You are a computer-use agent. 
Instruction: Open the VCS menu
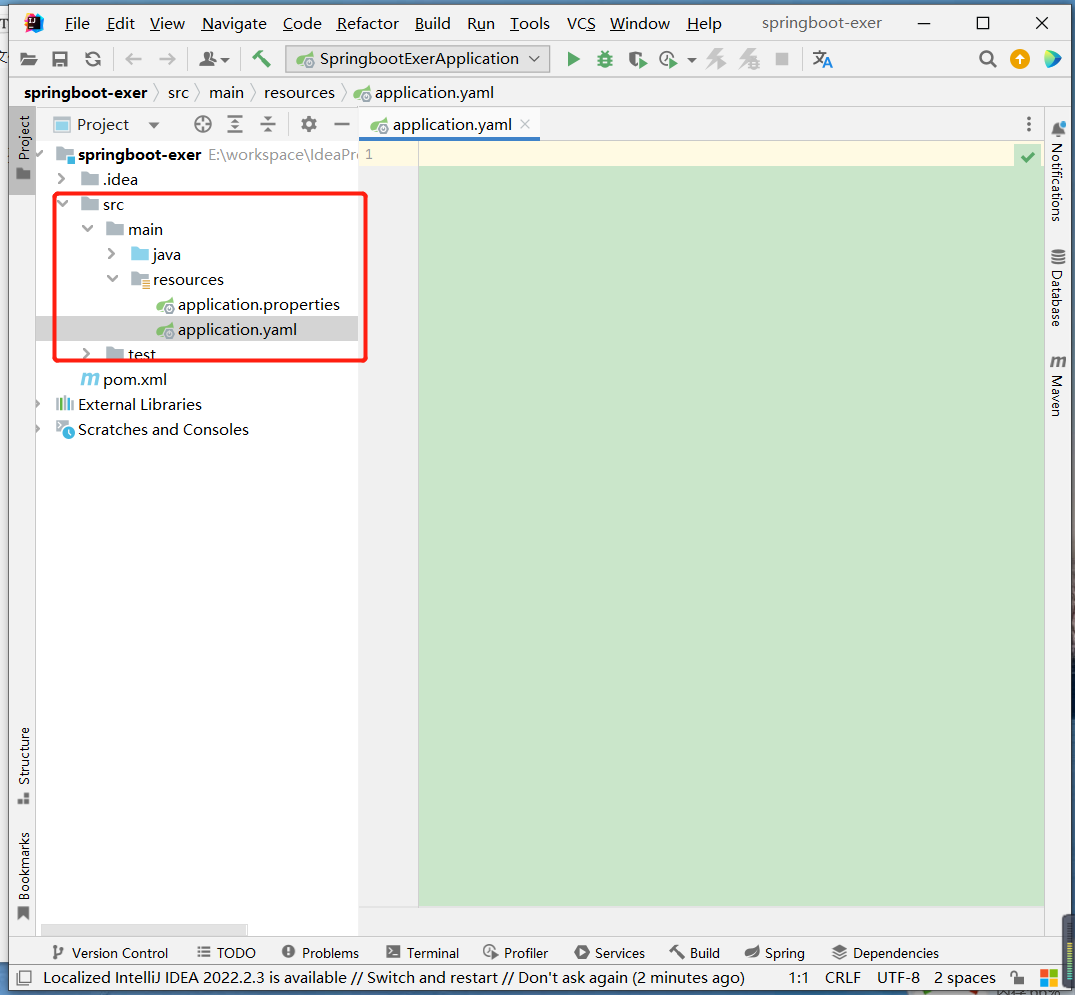581,23
